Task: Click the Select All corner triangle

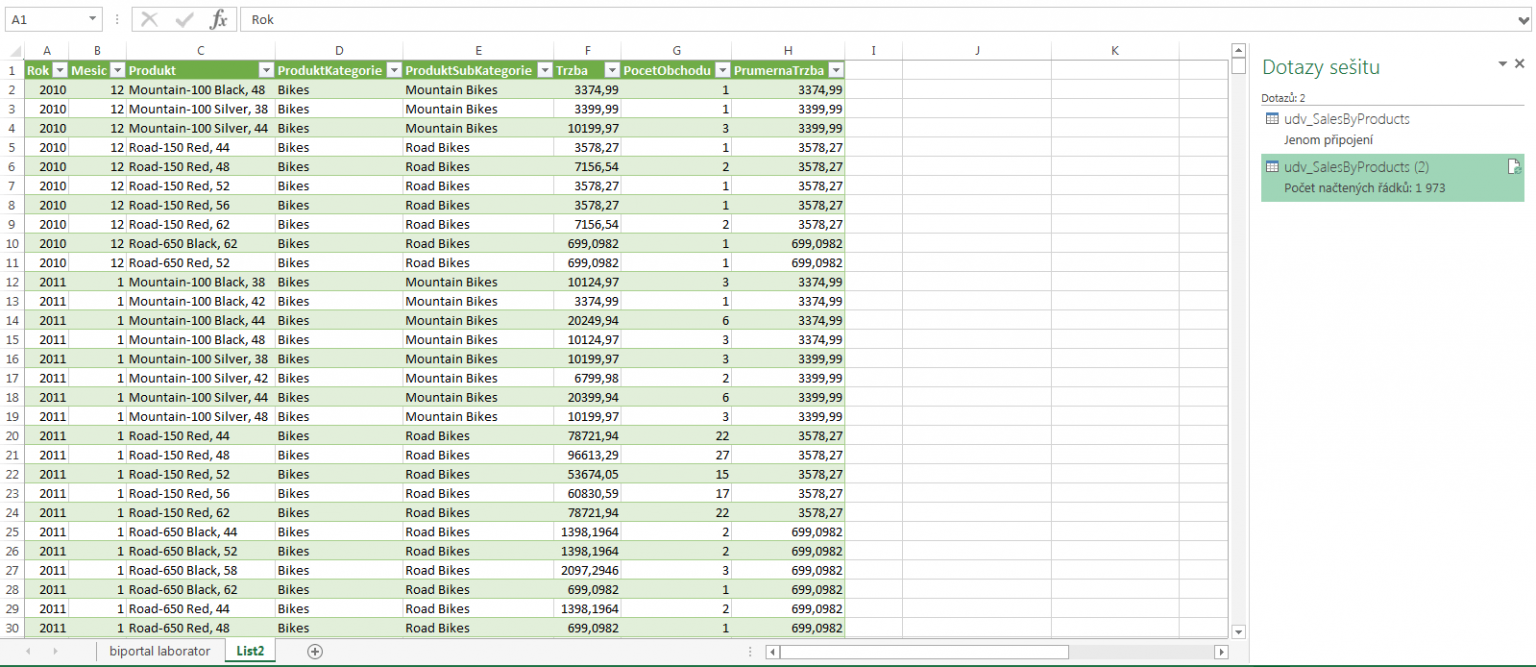Action: (x=13, y=51)
